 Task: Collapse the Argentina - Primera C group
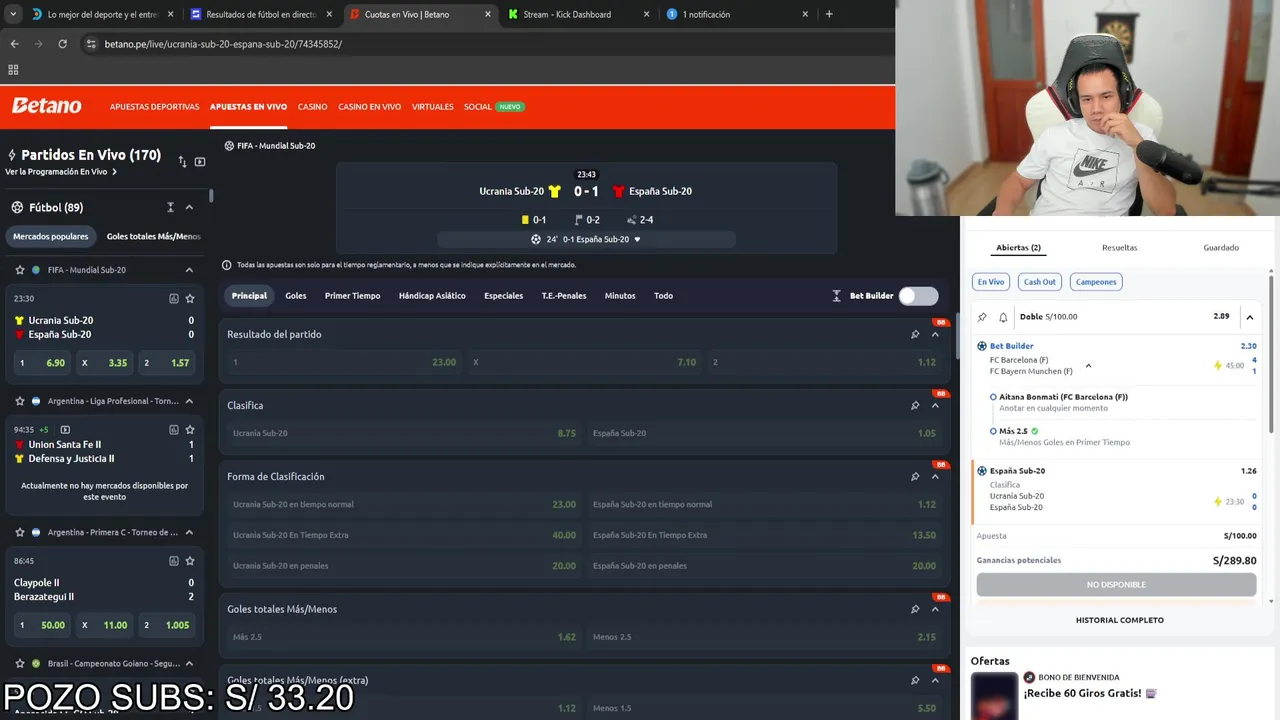pyautogui.click(x=189, y=532)
